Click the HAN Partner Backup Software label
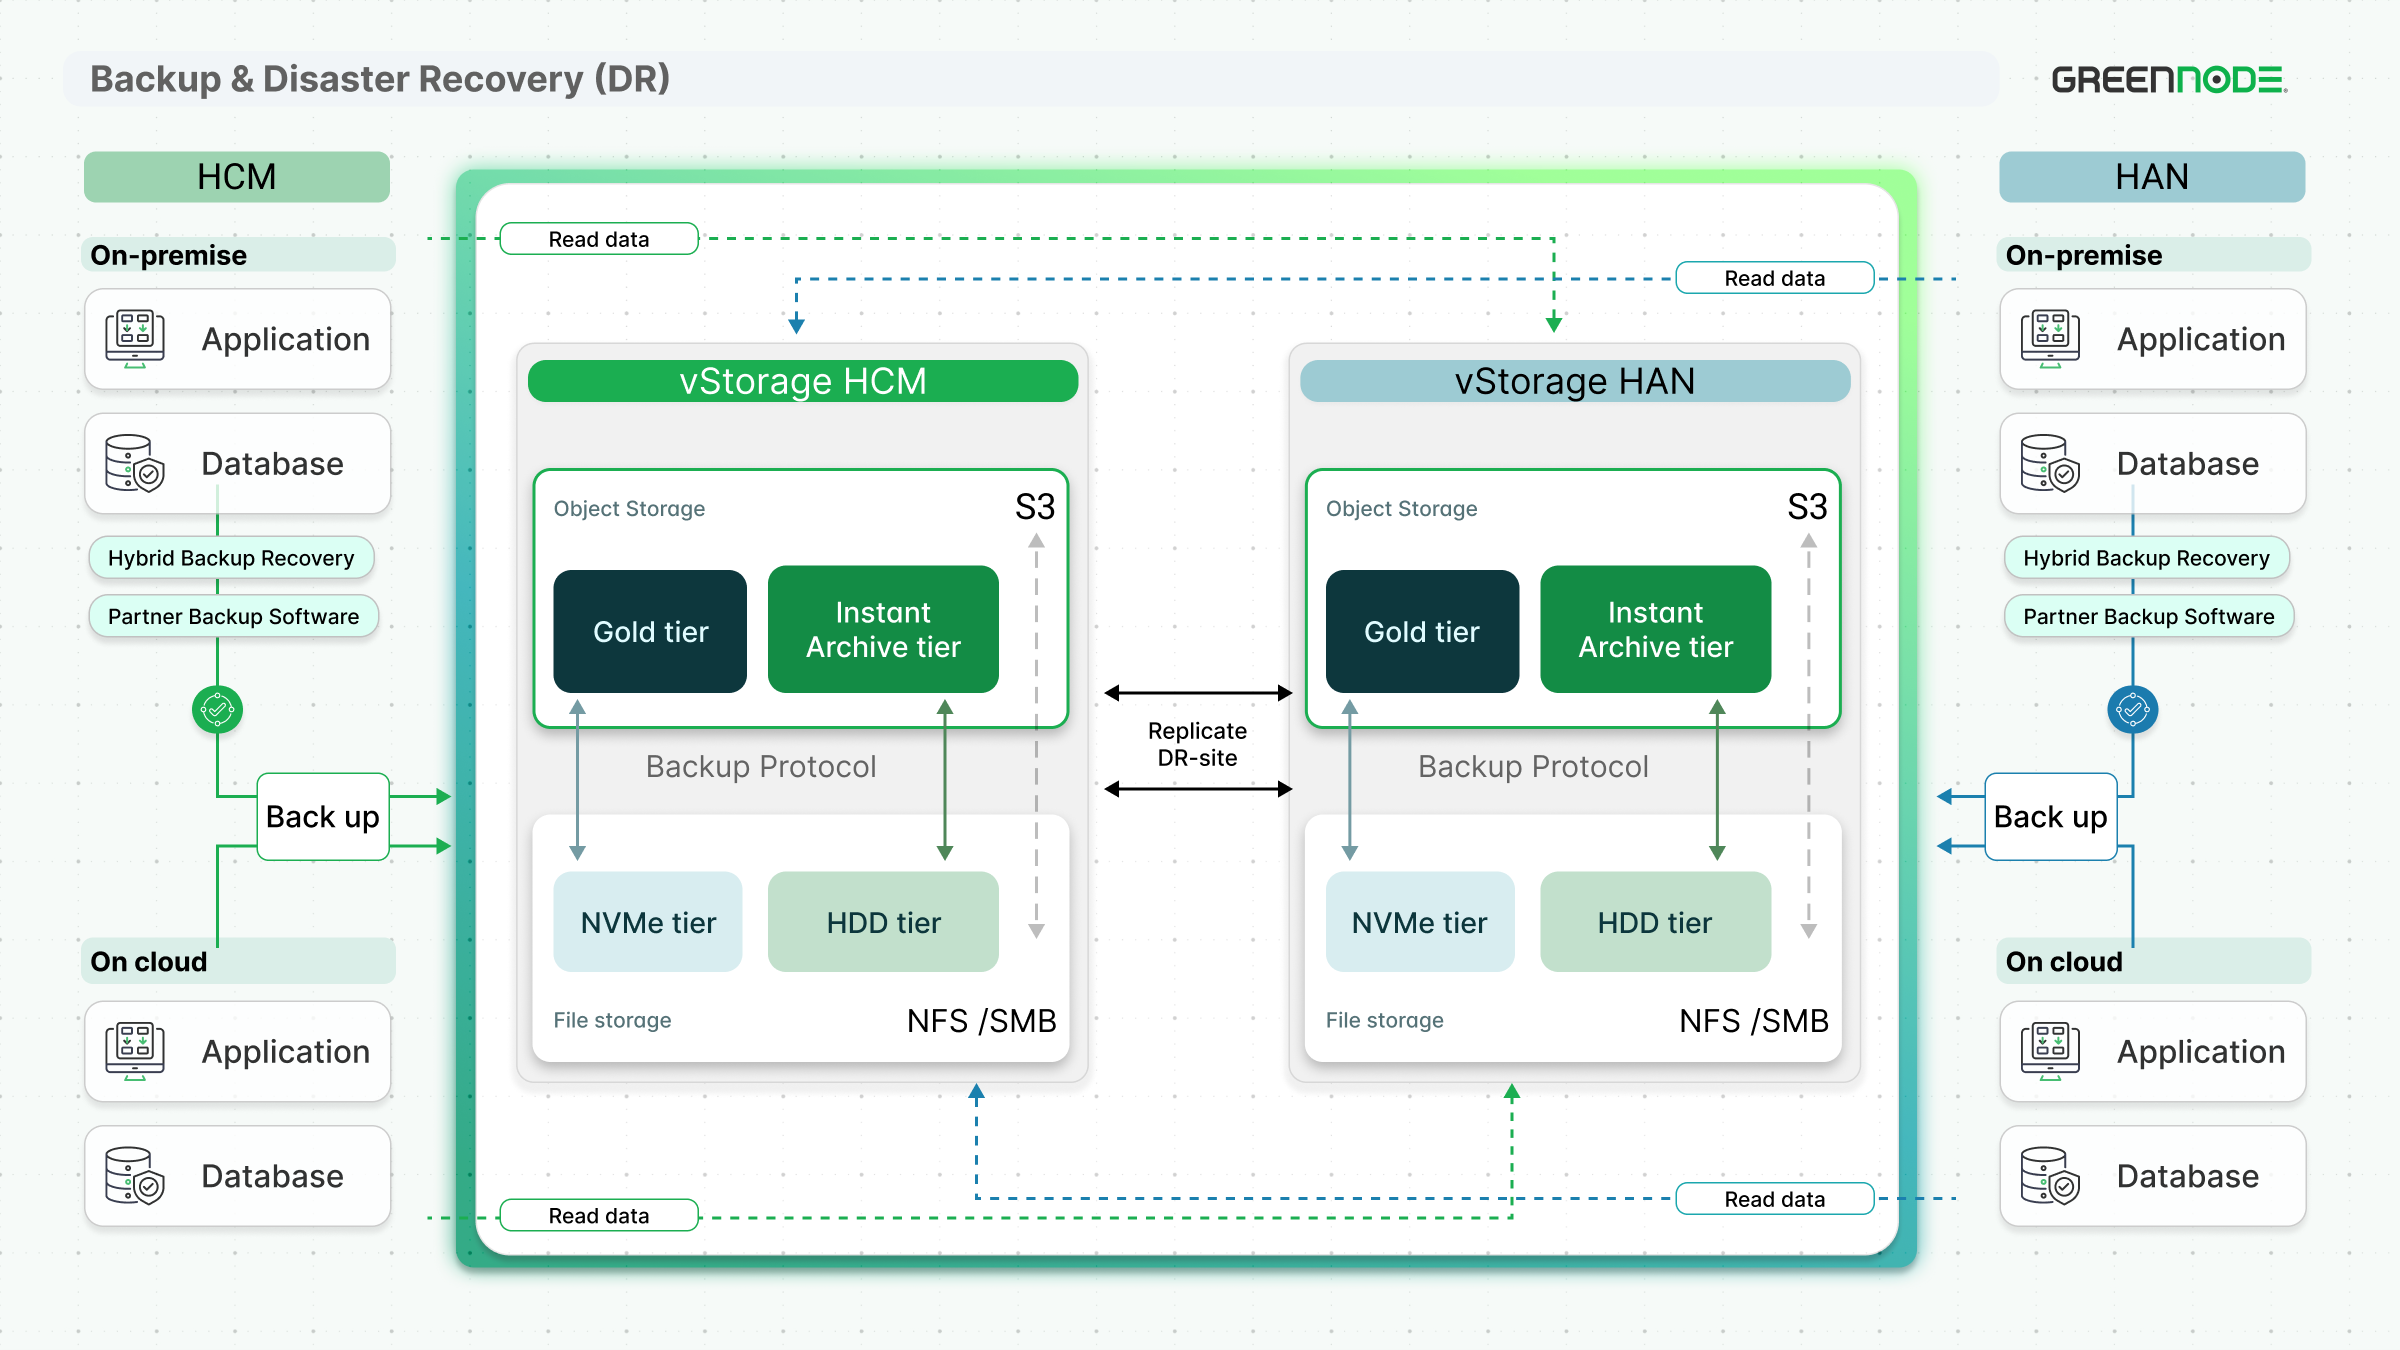 (2149, 616)
